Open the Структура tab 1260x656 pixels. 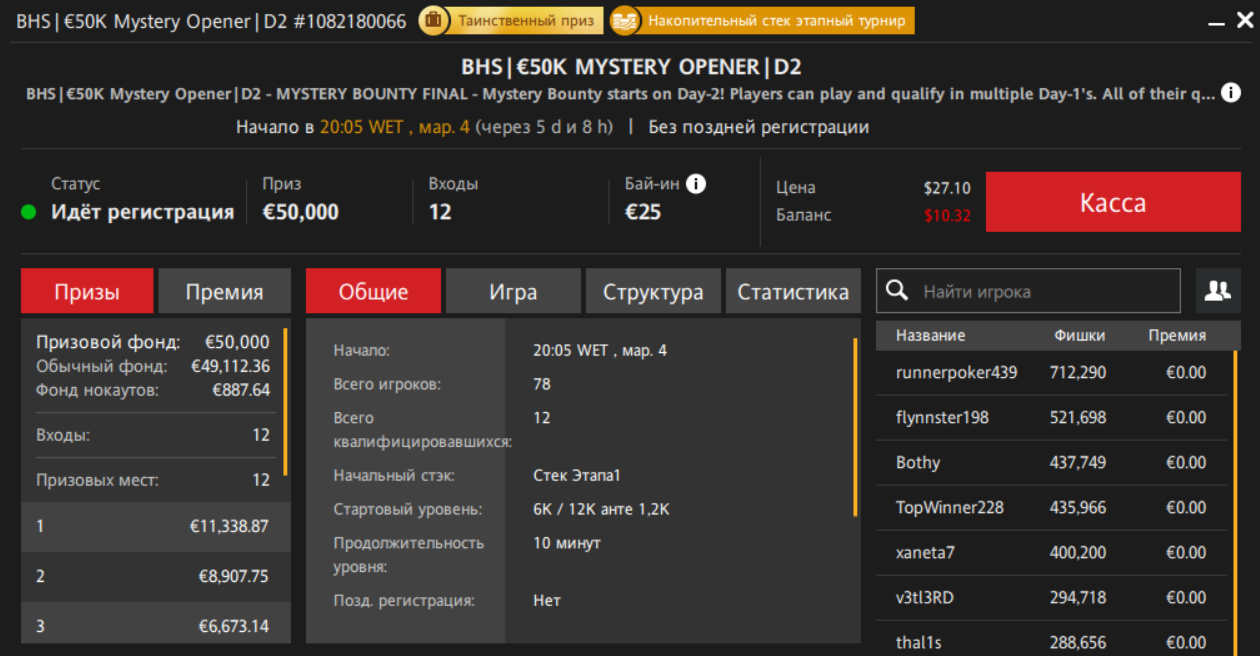[x=653, y=292]
